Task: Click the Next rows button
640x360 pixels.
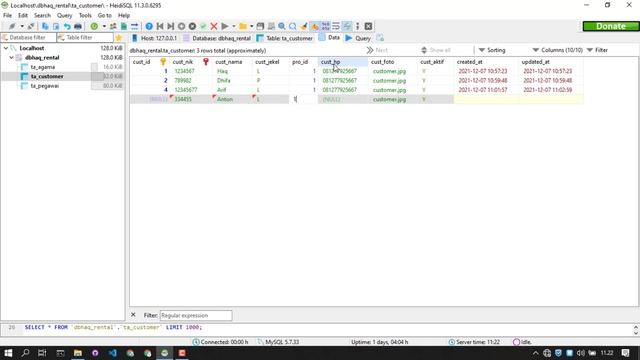Action: tap(377, 50)
